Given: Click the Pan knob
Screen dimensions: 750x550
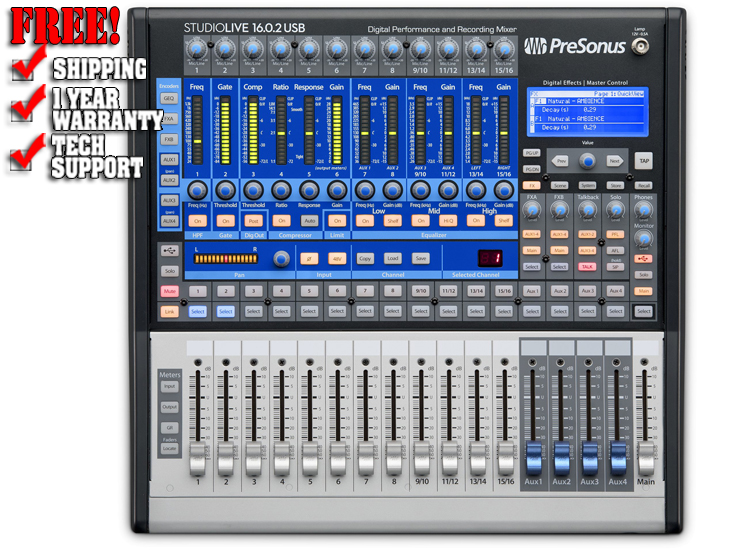Looking at the screenshot, I should point(281,259).
